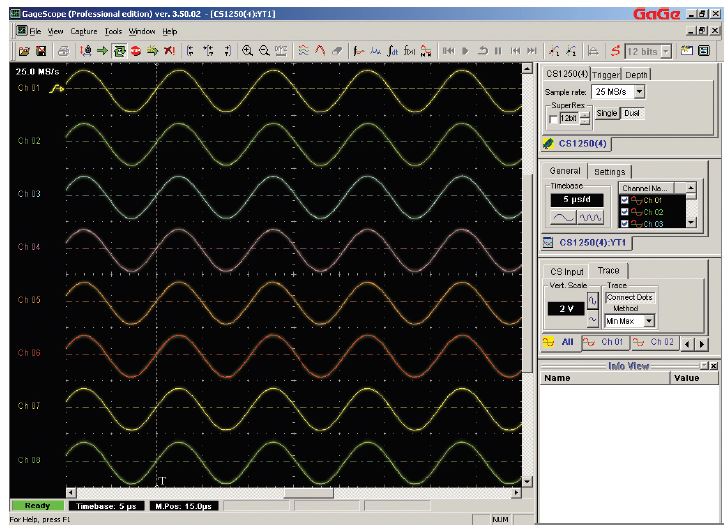The image size is (728, 530).
Task: Click the Connect Dots trace button
Action: (631, 297)
